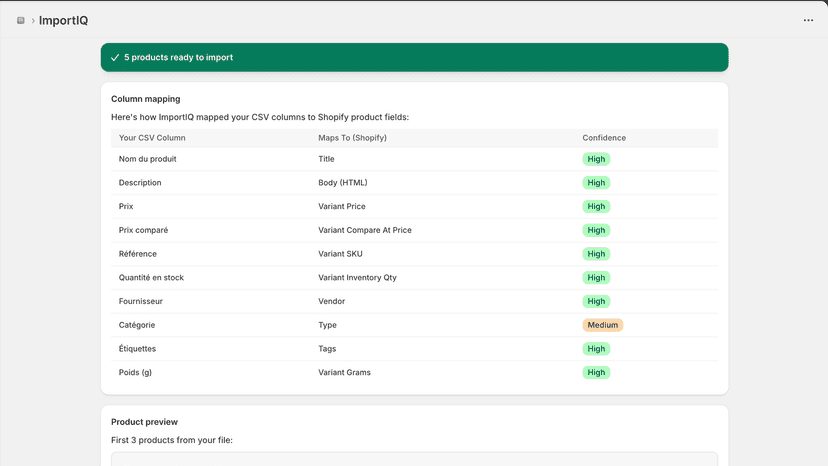Select the 'Poids (g)' cell
Viewport: 828px width, 466px height.
pyautogui.click(x=135, y=372)
